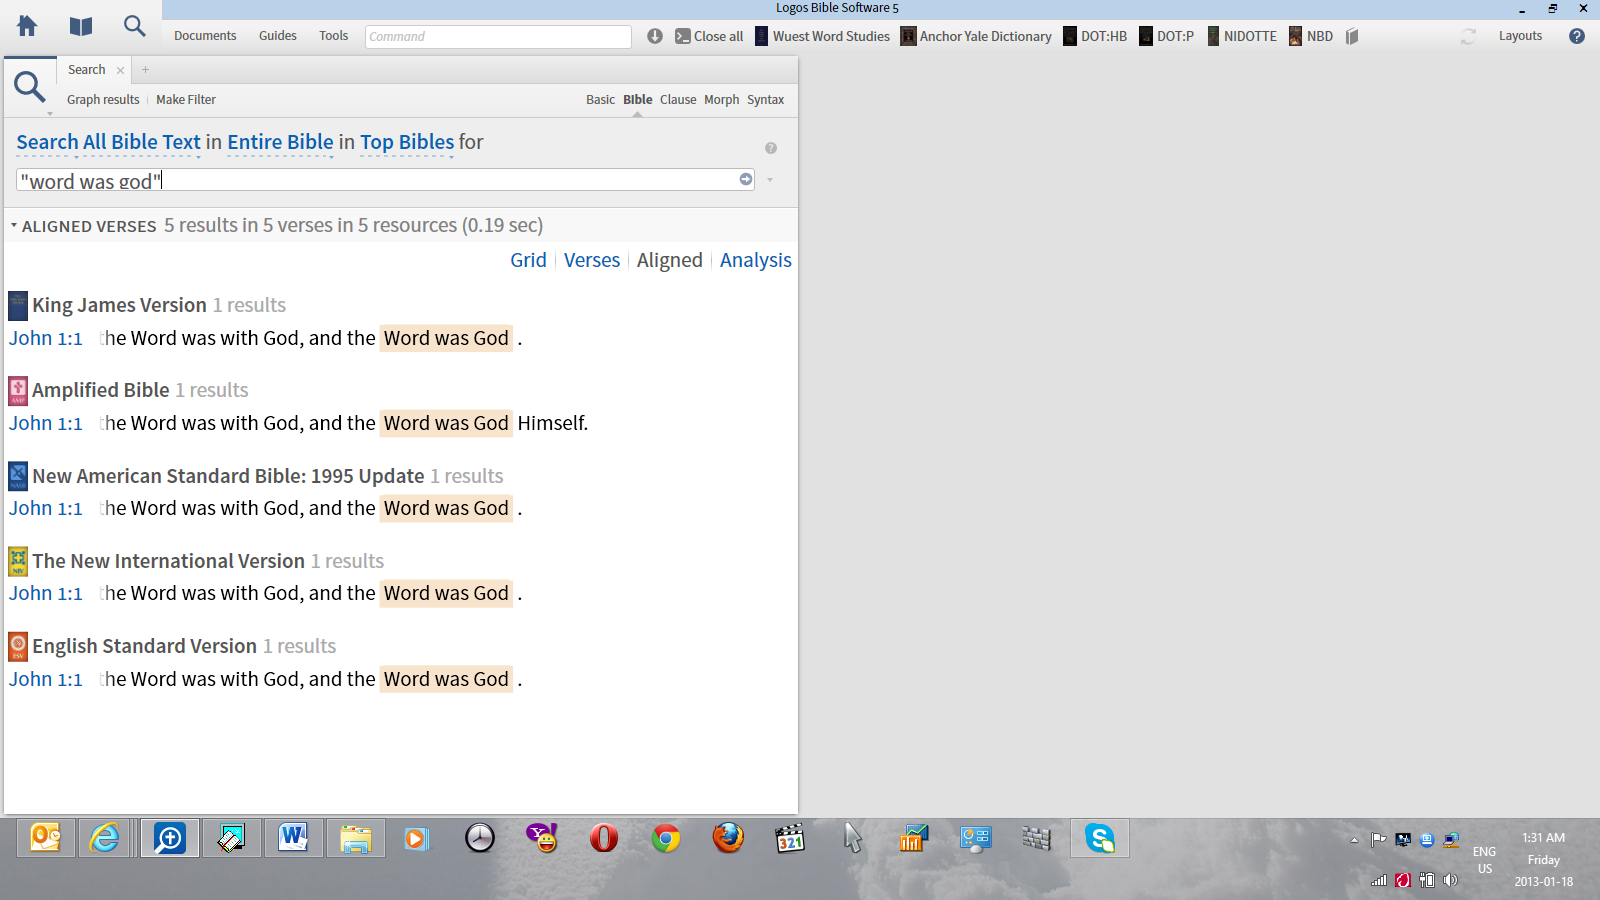Open Microsoft Word from the taskbar
1600x900 pixels.
coord(293,838)
